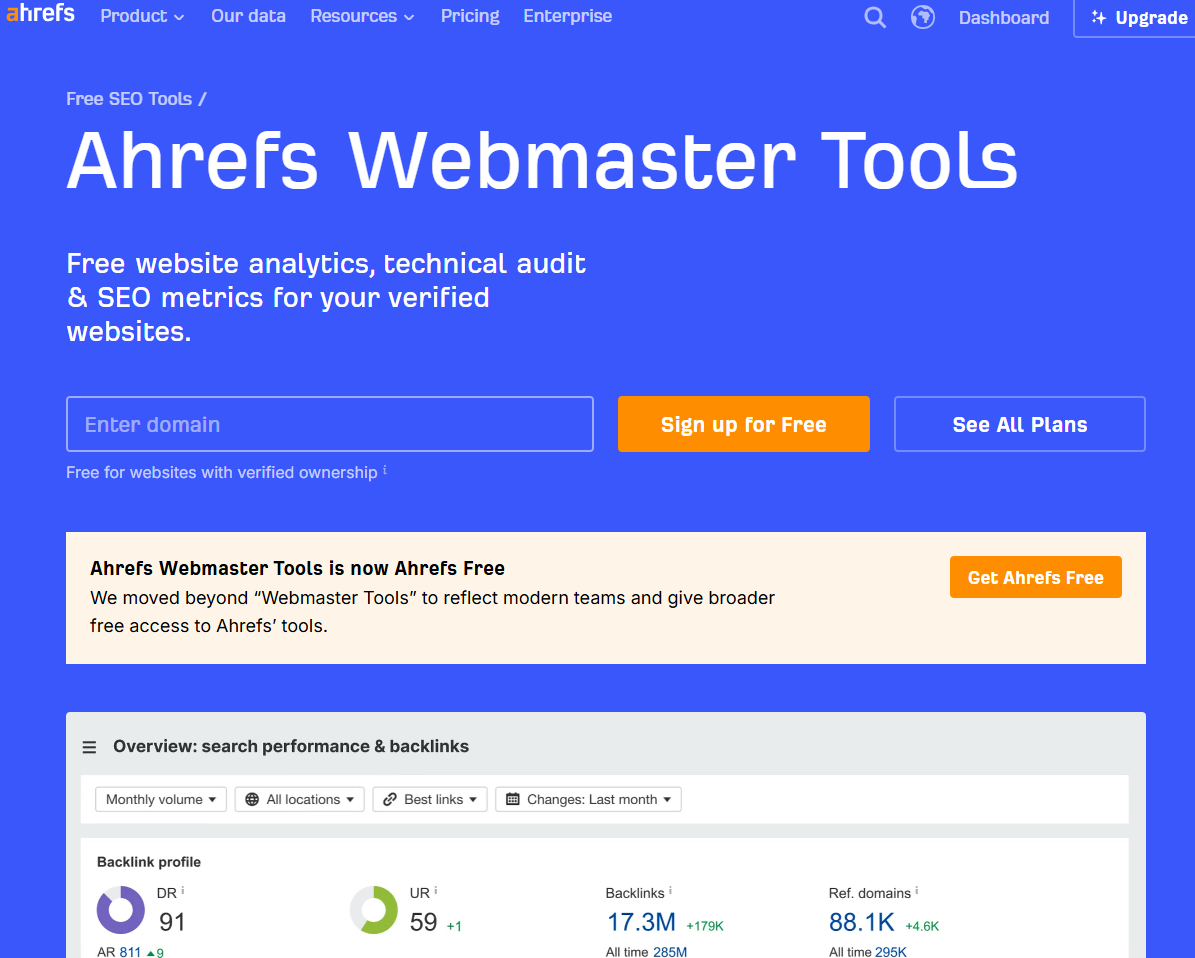
Task: Focus the Enter domain field
Action: click(330, 424)
